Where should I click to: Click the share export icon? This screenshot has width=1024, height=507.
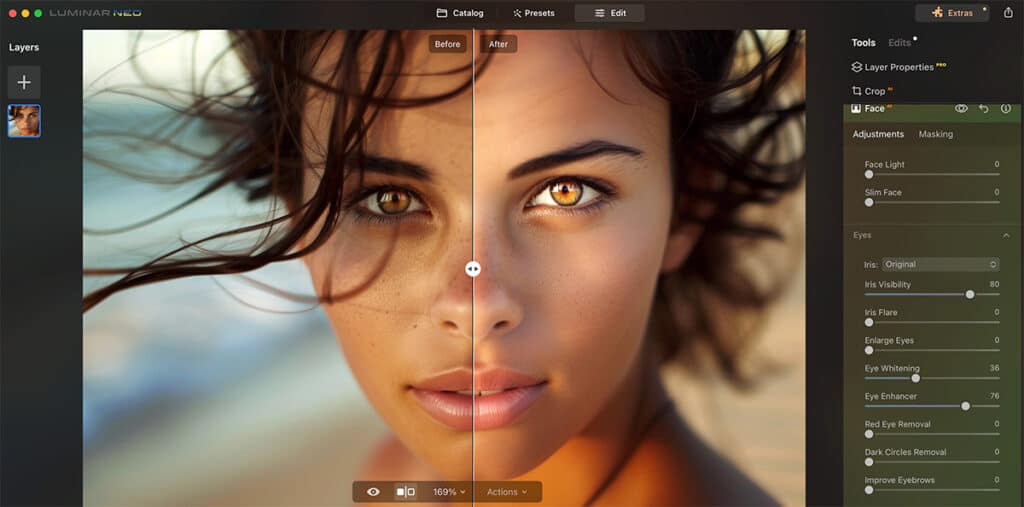1008,12
